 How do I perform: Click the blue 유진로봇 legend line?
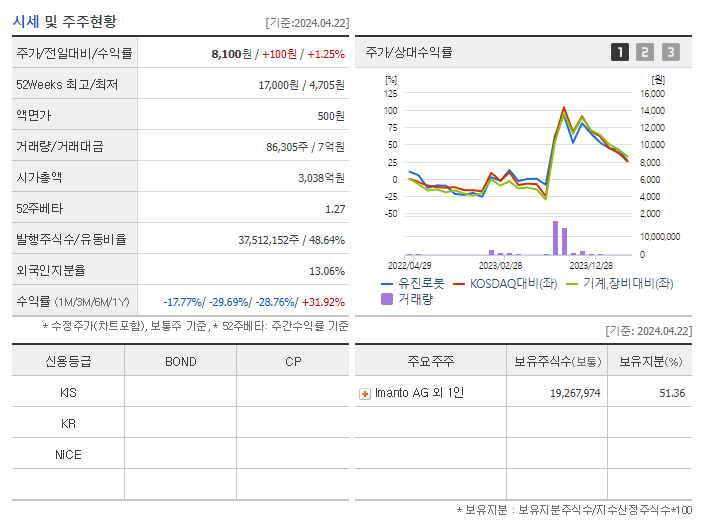386,284
